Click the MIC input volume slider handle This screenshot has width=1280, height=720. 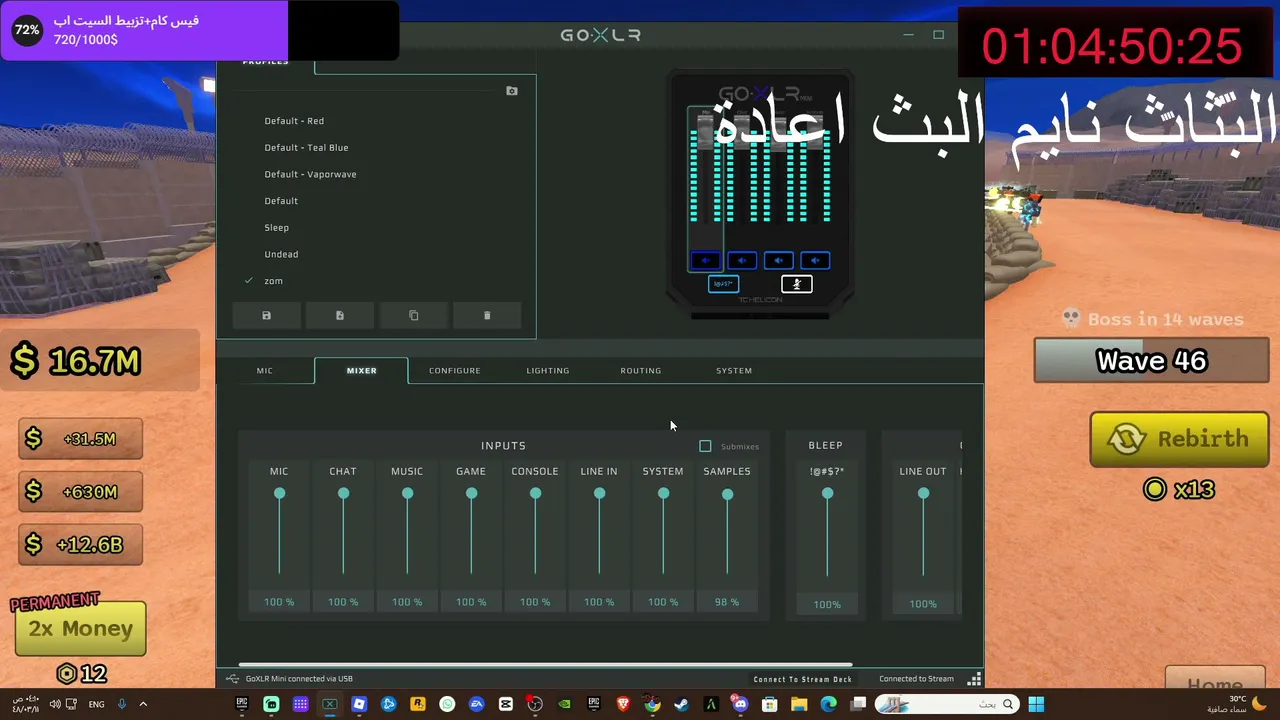(279, 493)
